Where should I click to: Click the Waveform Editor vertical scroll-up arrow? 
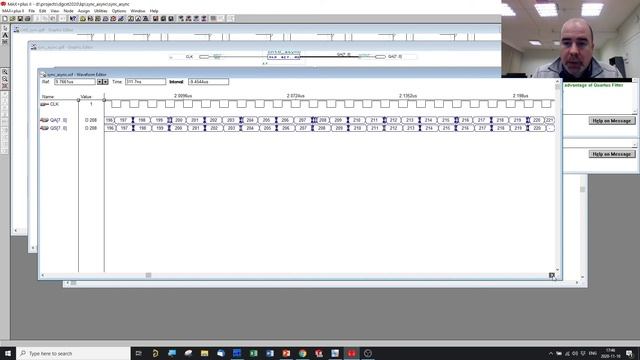coord(558,82)
